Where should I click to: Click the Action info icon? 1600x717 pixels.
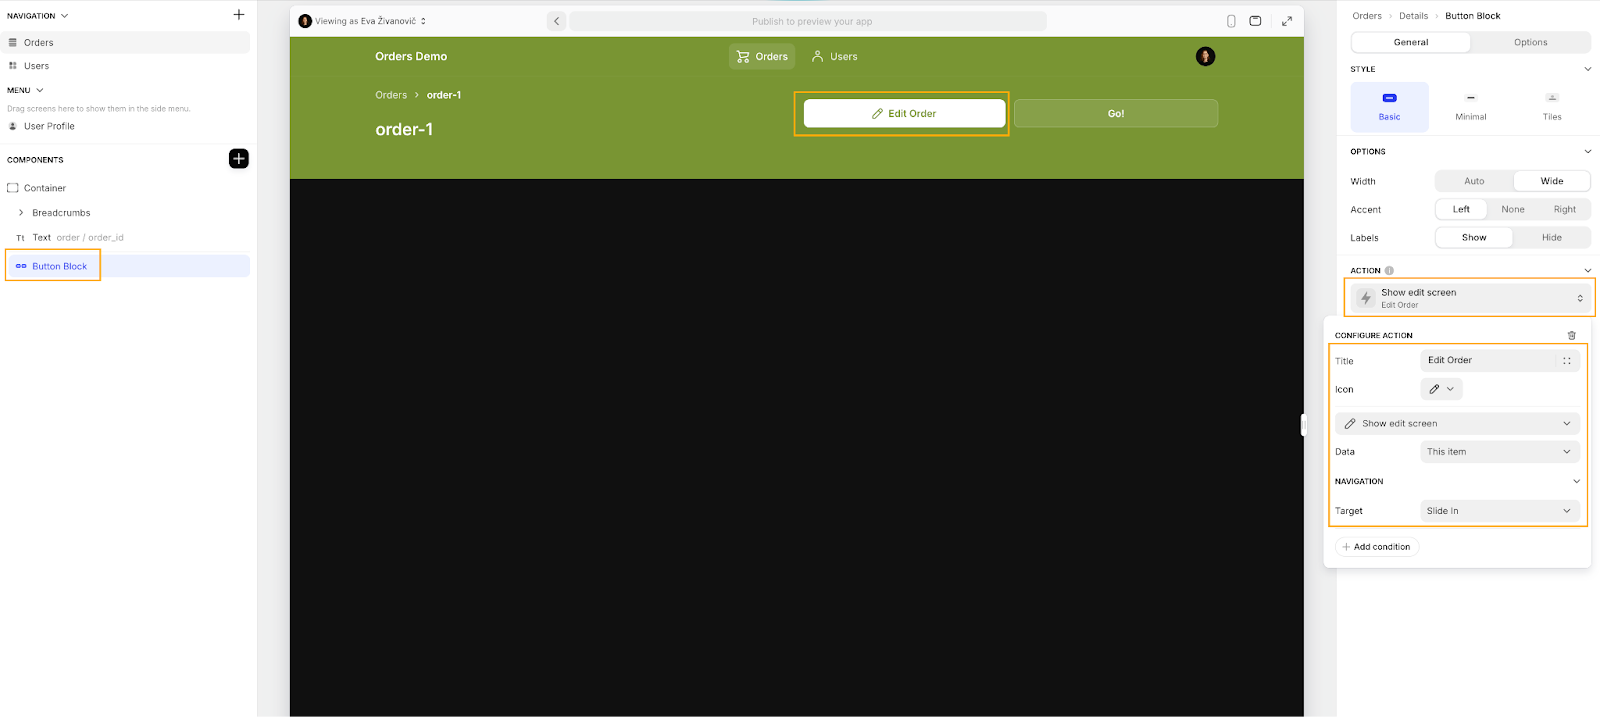click(x=1389, y=270)
